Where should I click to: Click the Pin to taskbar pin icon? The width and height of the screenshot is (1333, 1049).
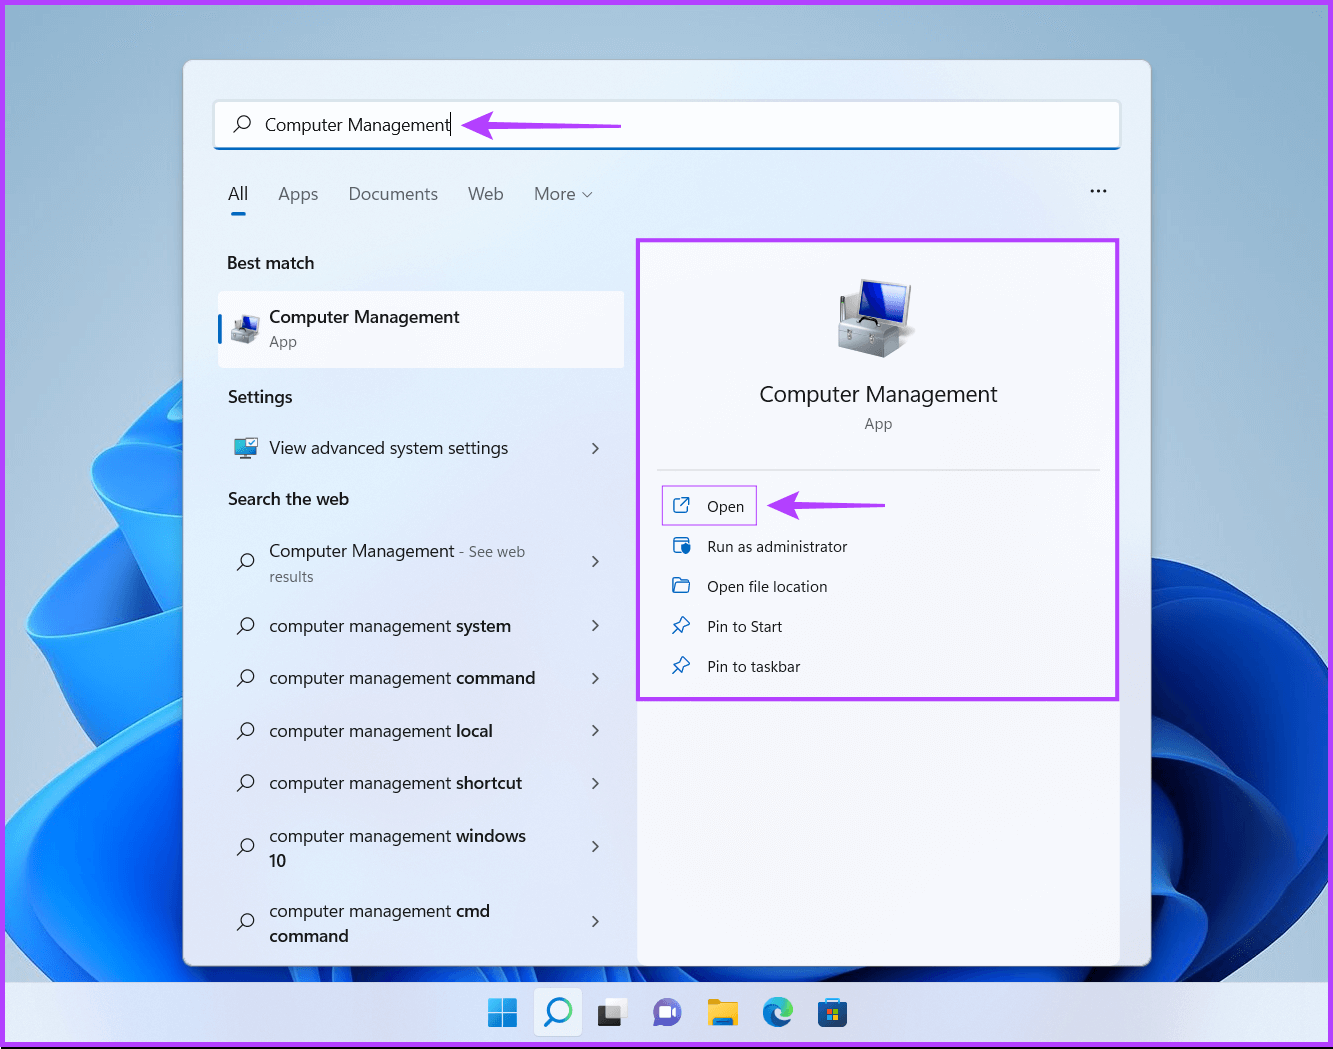pos(681,666)
